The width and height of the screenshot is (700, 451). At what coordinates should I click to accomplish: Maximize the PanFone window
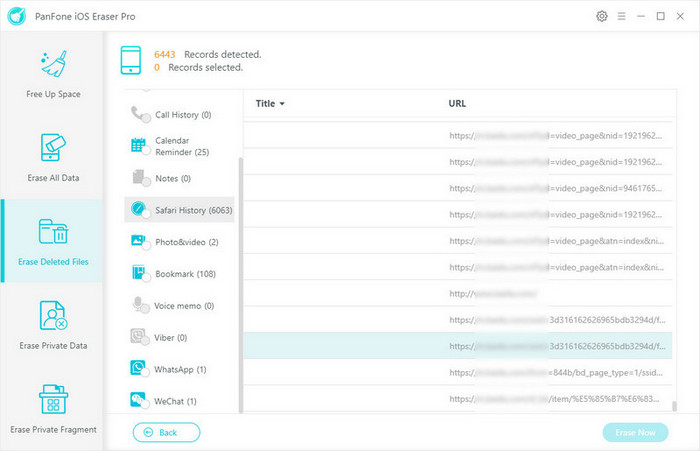click(x=661, y=17)
